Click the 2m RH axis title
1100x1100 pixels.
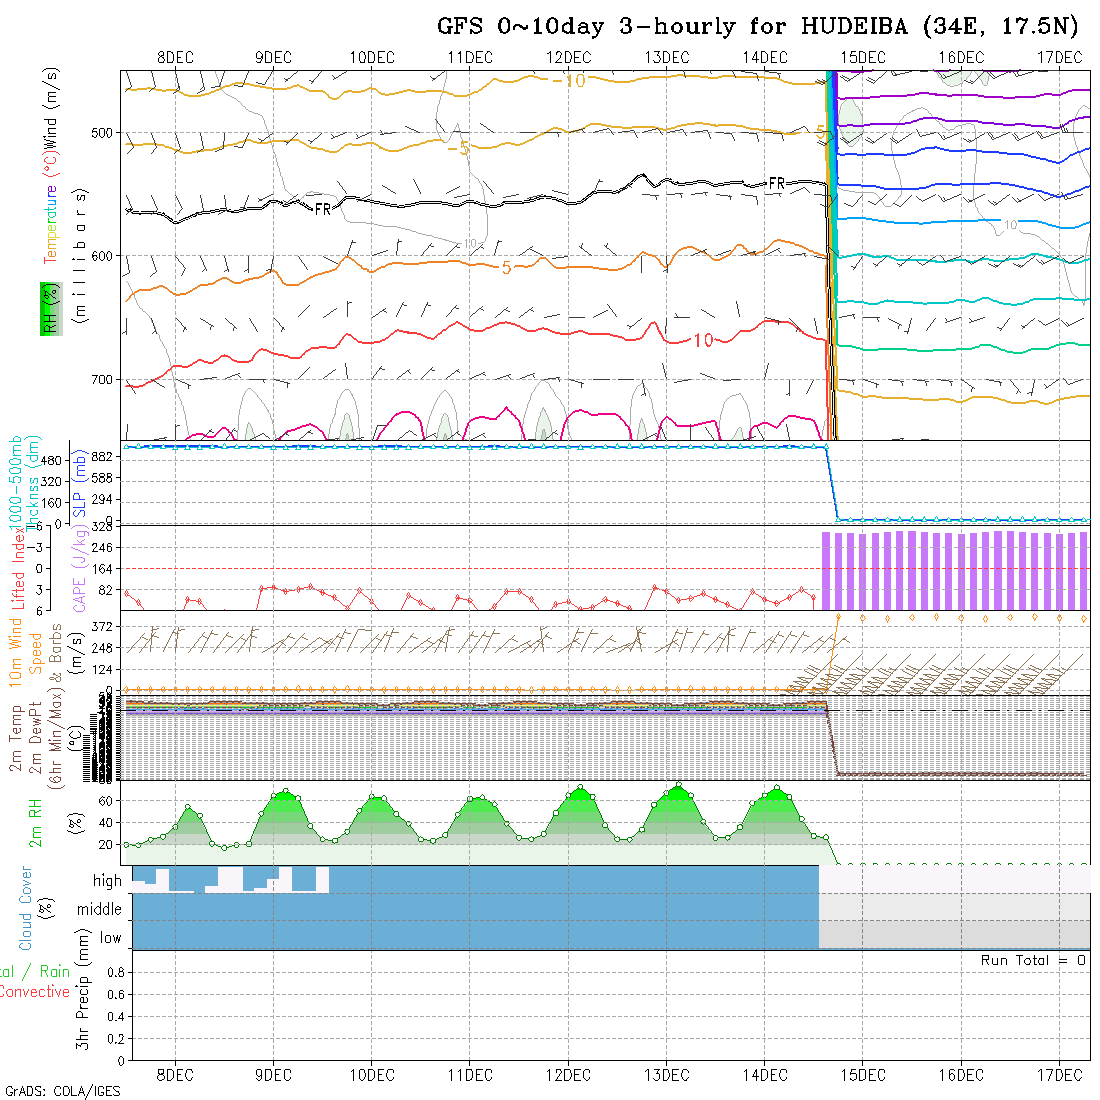tap(36, 822)
